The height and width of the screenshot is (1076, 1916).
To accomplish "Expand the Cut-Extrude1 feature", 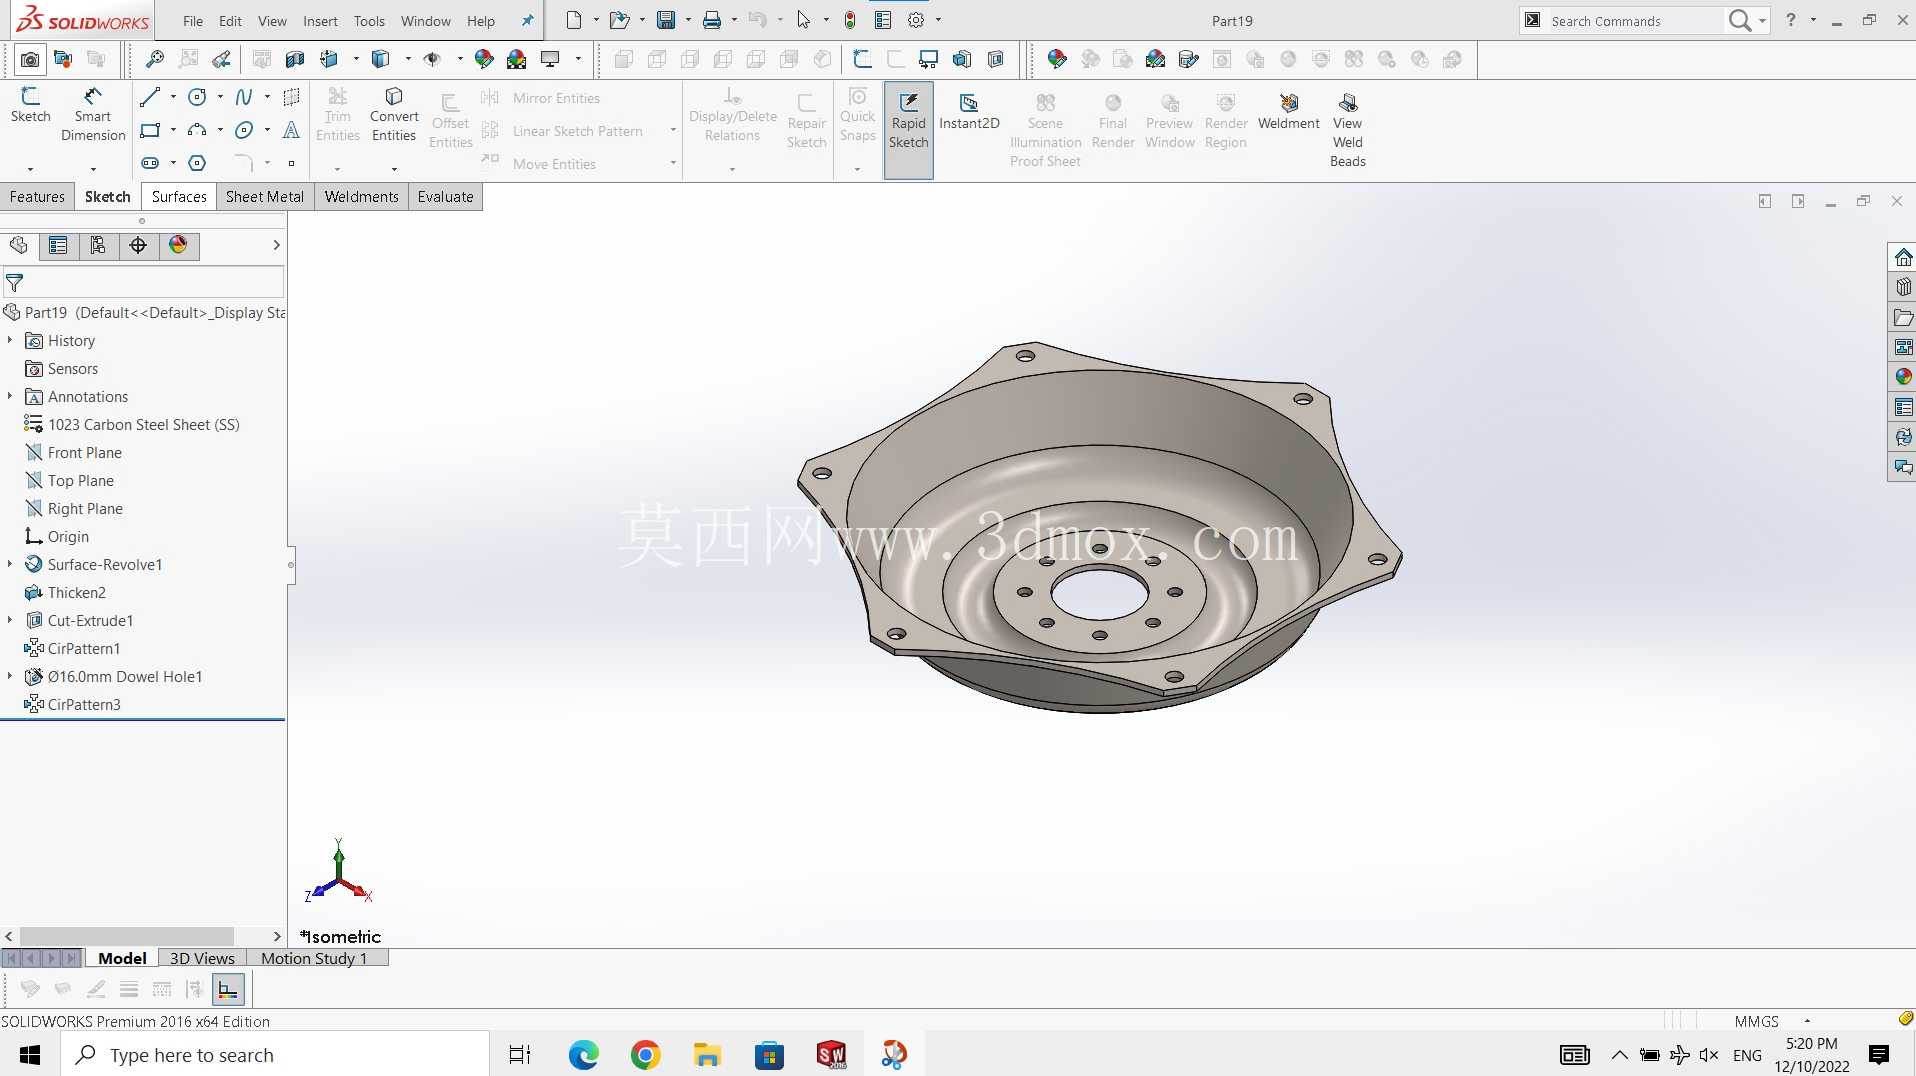I will point(10,621).
